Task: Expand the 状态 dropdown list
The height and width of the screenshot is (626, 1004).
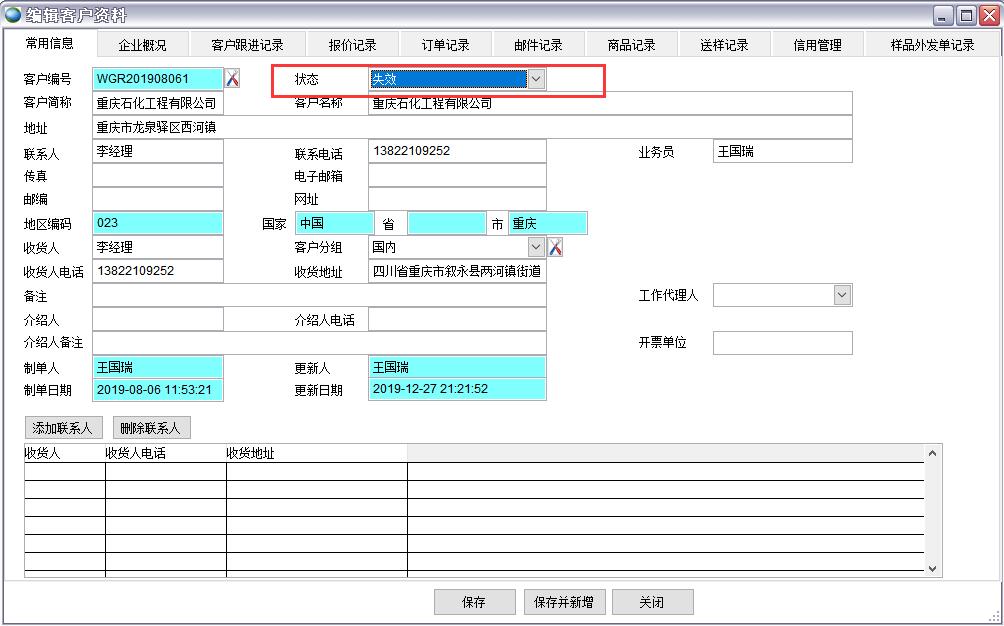Action: tap(536, 79)
